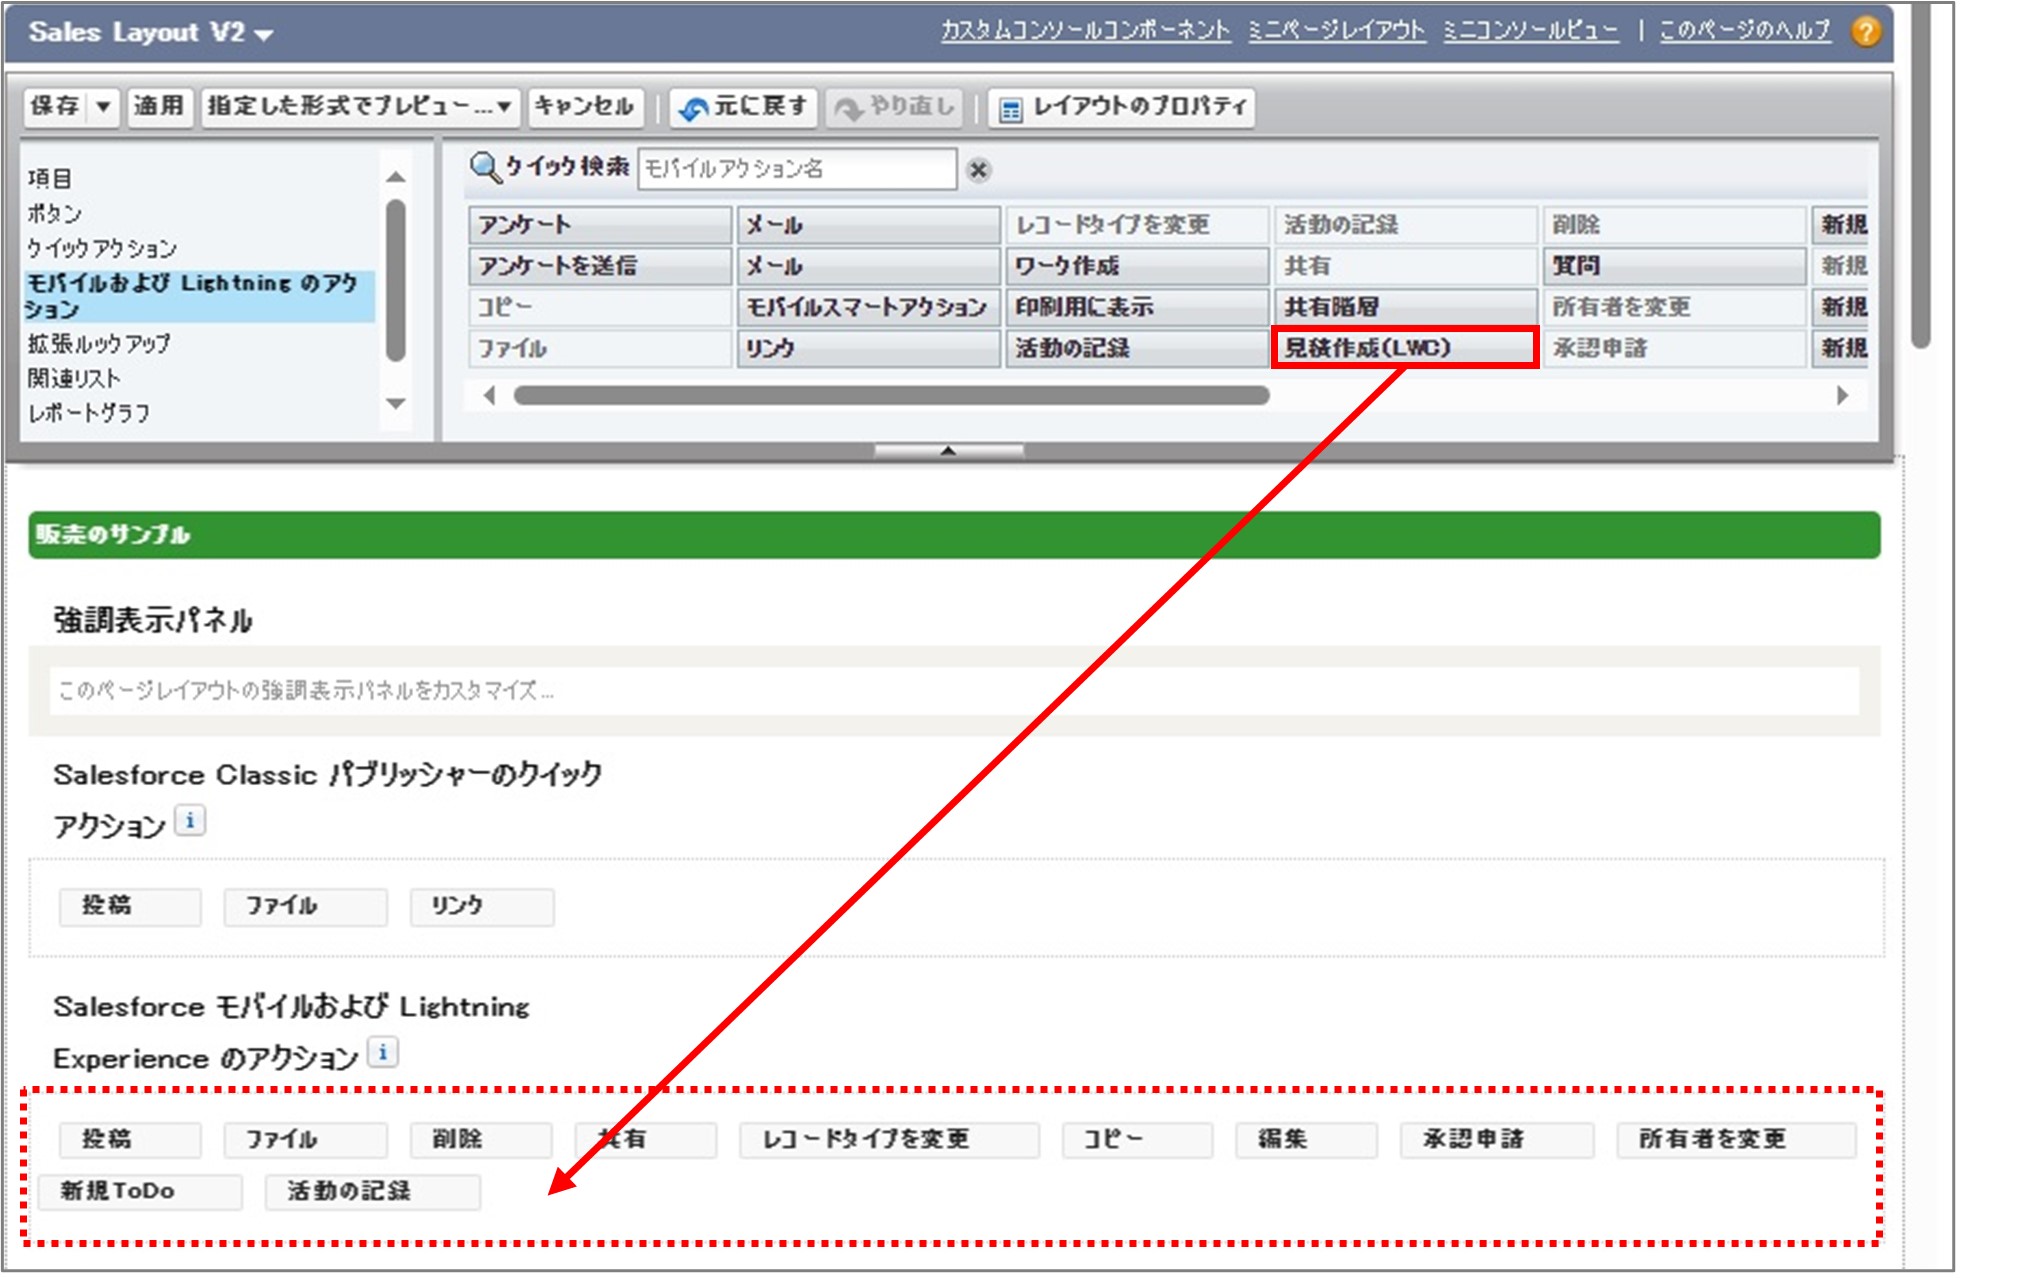Click the palette horizontal scrollbar thumb
Viewport: 2027px width, 1278px height.
pos(891,396)
